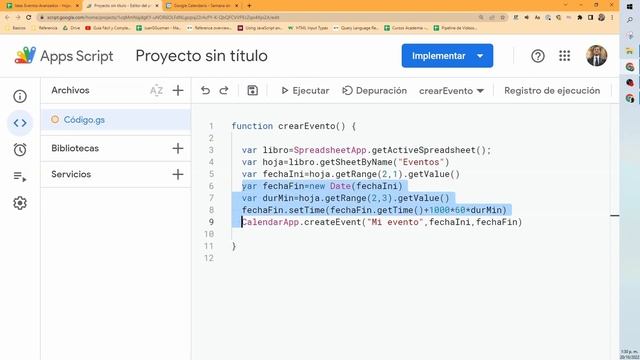This screenshot has height=360, width=640.
Task: Place cursor on SpreadsheetApp in line 3
Action: [x=330, y=150]
